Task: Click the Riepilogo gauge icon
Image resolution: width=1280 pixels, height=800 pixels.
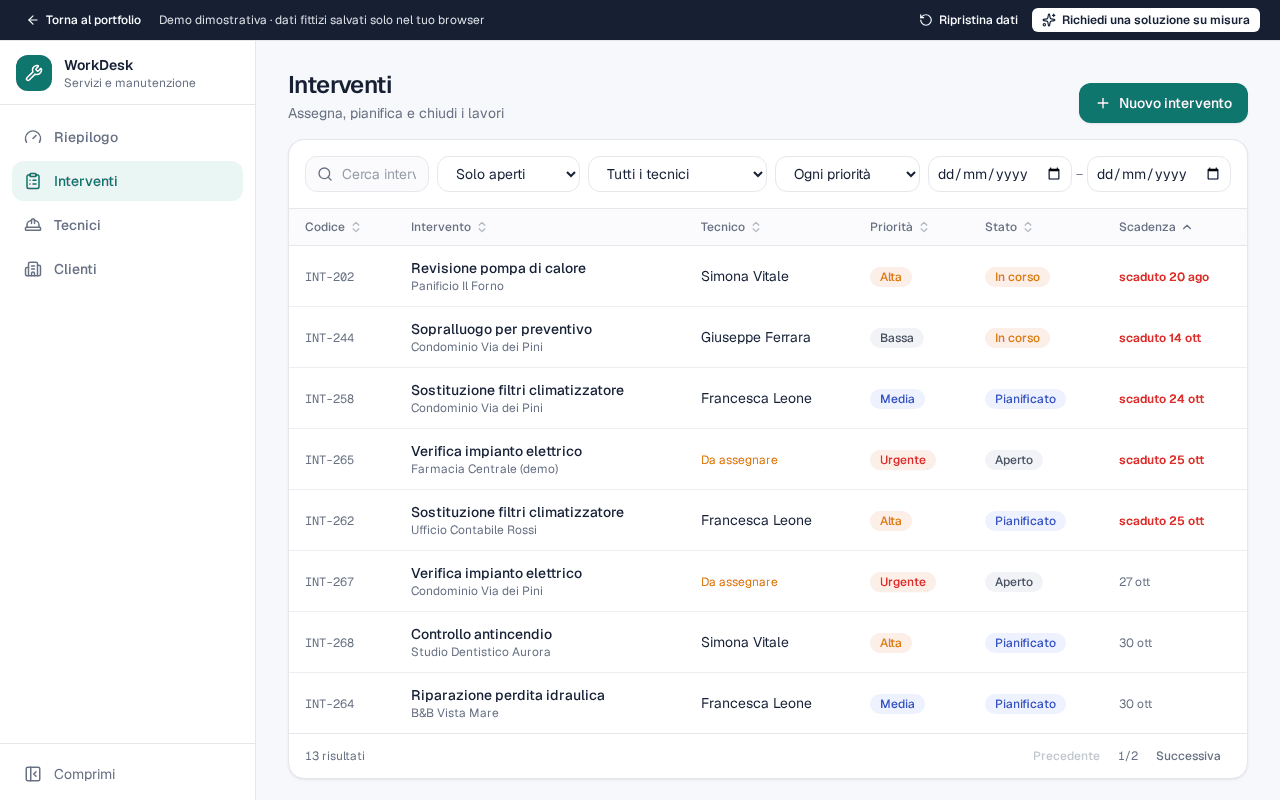Action: point(33,137)
